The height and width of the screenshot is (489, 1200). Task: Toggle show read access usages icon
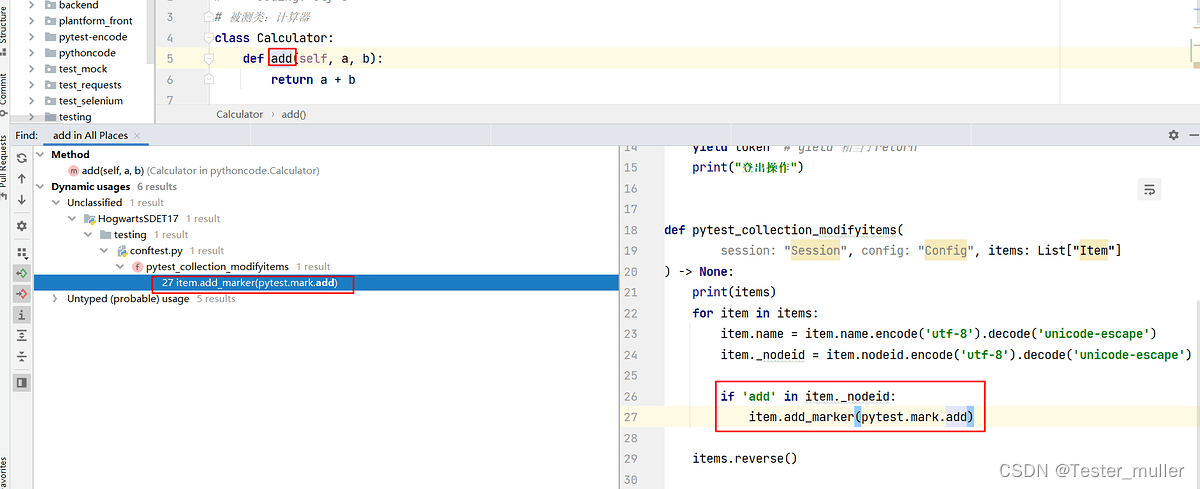click(x=22, y=273)
